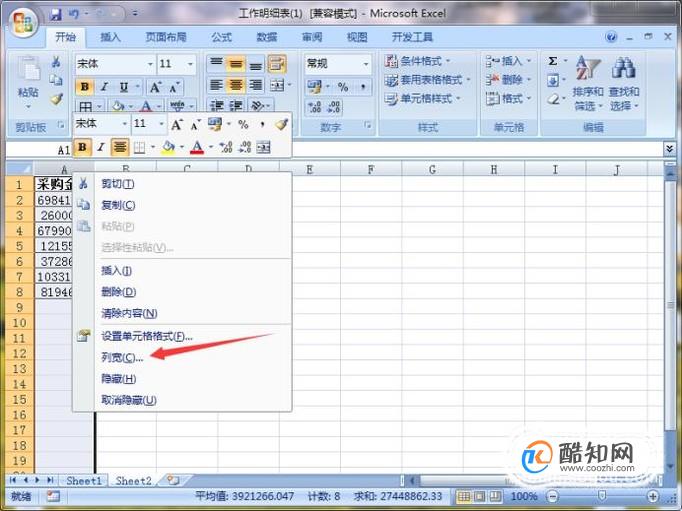Choose 复制(C) from context menu

click(x=182, y=205)
